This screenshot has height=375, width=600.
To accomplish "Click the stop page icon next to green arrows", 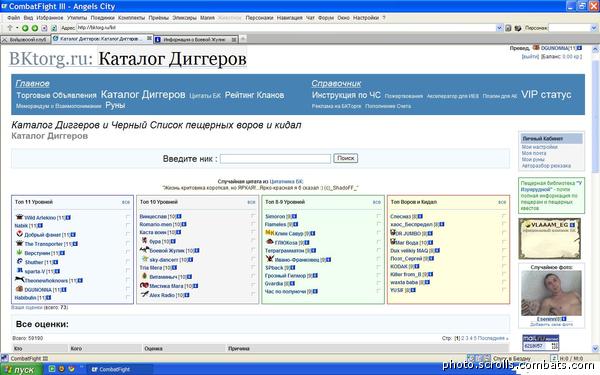I will (x=44, y=28).
